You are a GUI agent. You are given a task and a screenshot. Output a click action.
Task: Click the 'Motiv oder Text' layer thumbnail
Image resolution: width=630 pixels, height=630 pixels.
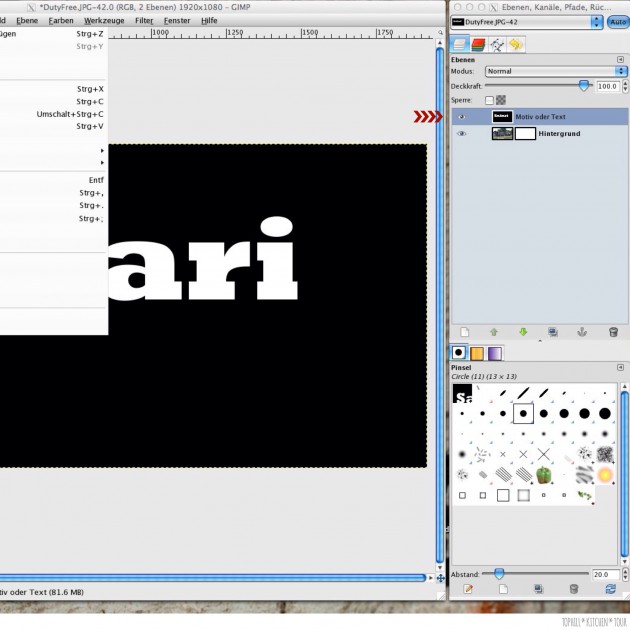(502, 117)
